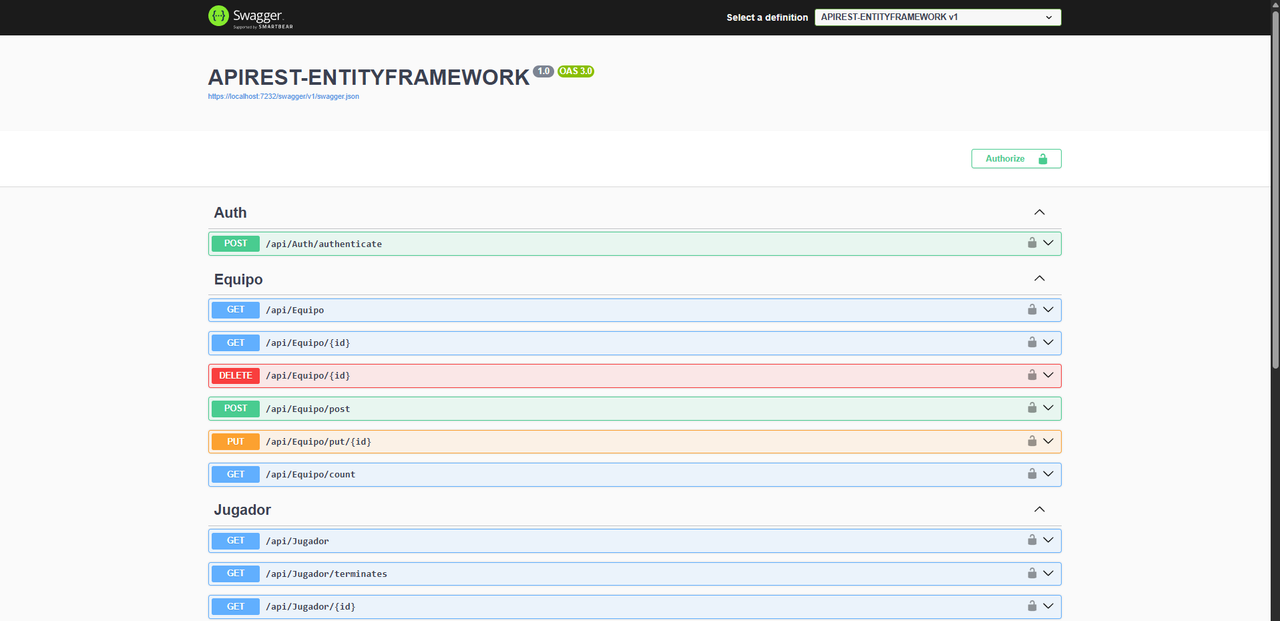The width and height of the screenshot is (1280, 621).
Task: Click the POST badge for /api/Auth/authenticate
Action: tap(236, 243)
